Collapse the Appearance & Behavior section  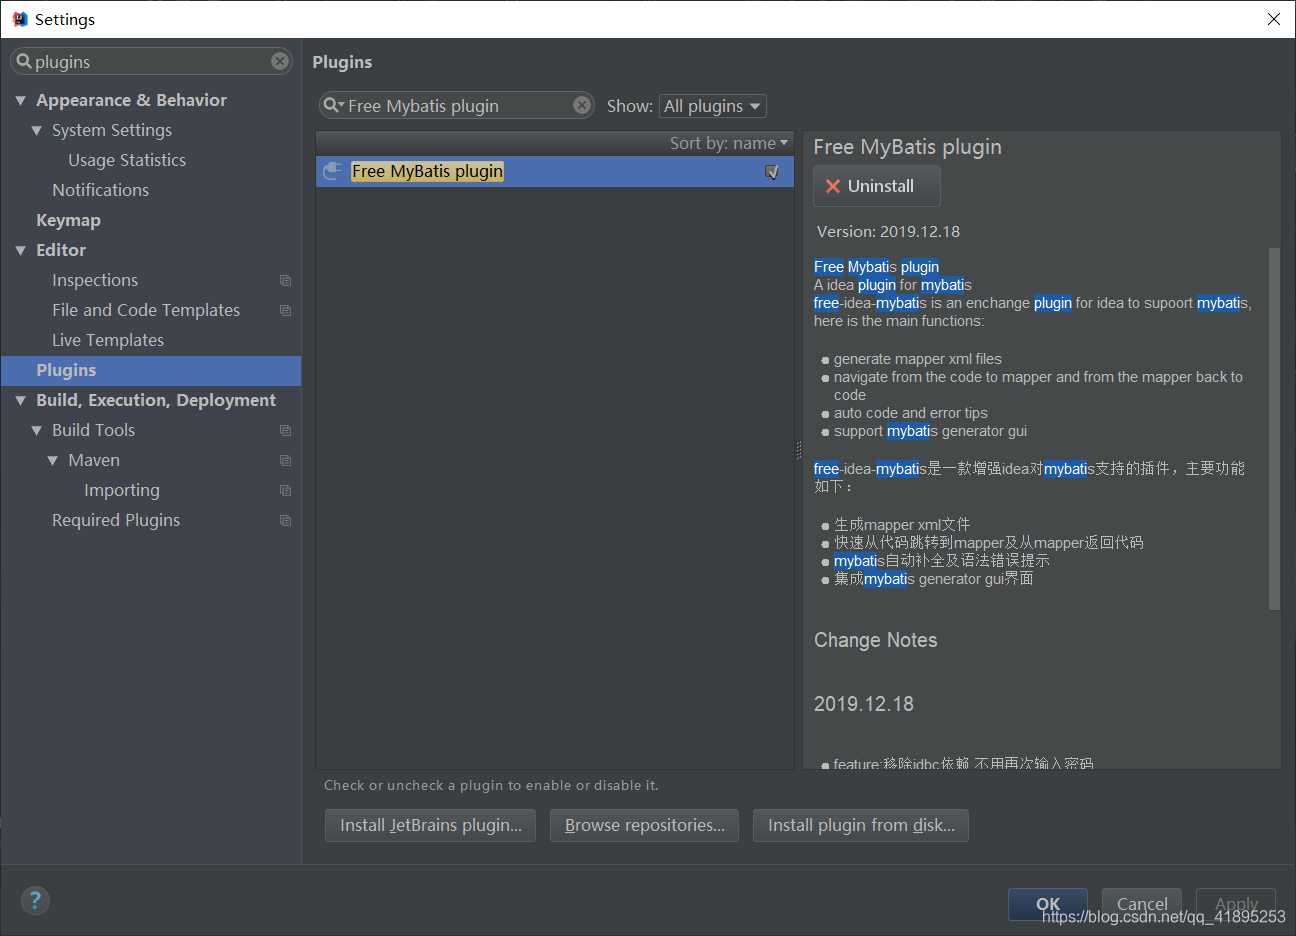click(x=20, y=100)
